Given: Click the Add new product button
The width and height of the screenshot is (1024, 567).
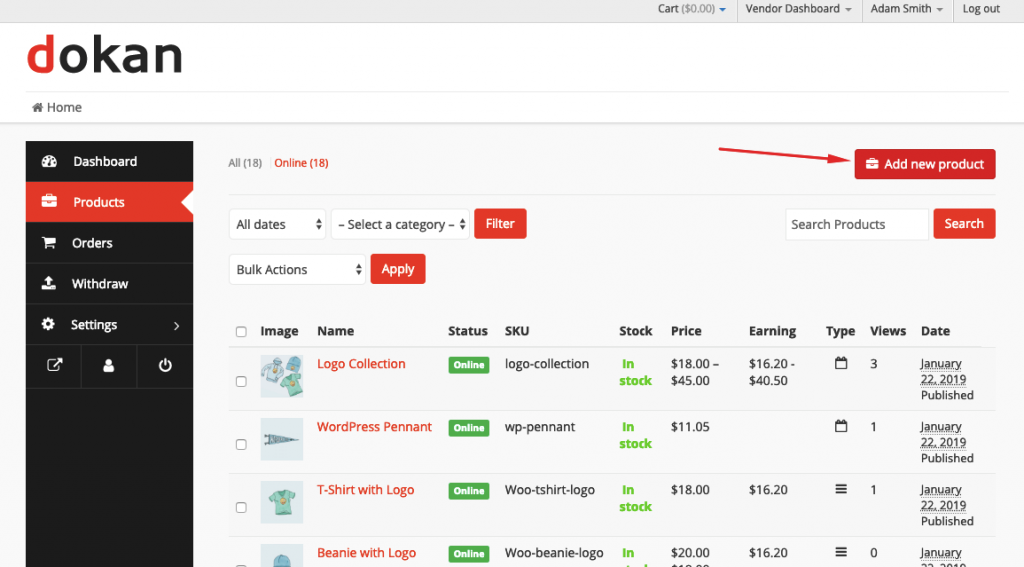Looking at the screenshot, I should (x=925, y=164).
